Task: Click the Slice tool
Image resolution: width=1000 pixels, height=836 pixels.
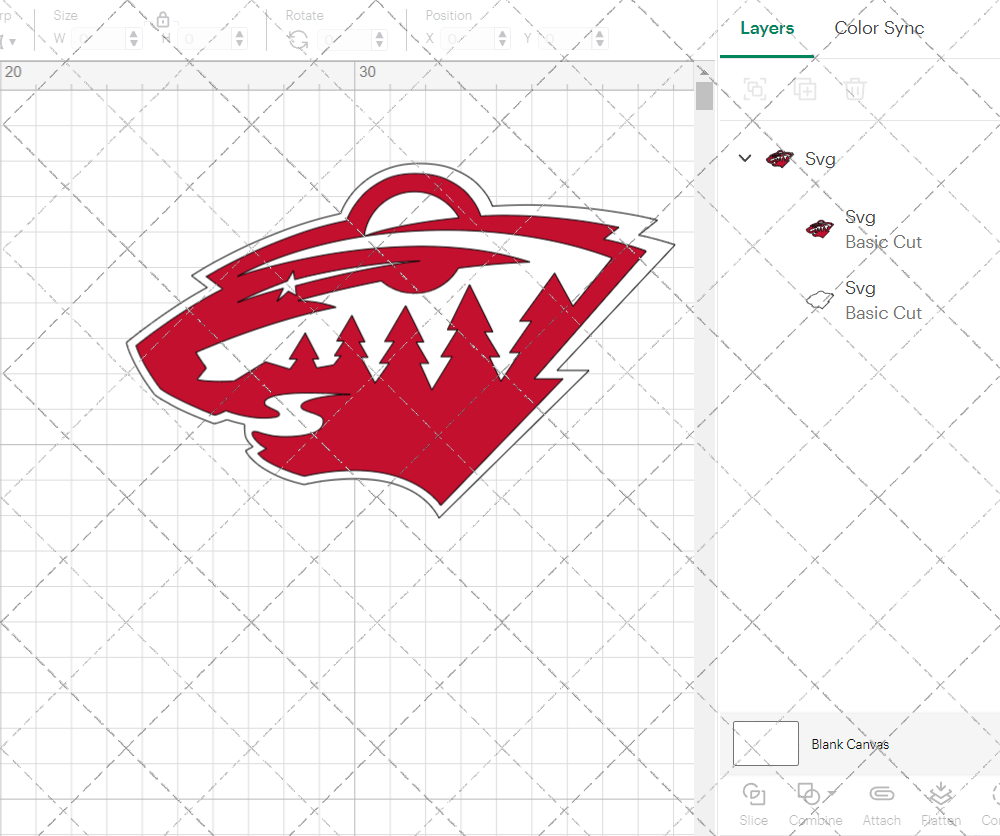Action: pos(754,804)
